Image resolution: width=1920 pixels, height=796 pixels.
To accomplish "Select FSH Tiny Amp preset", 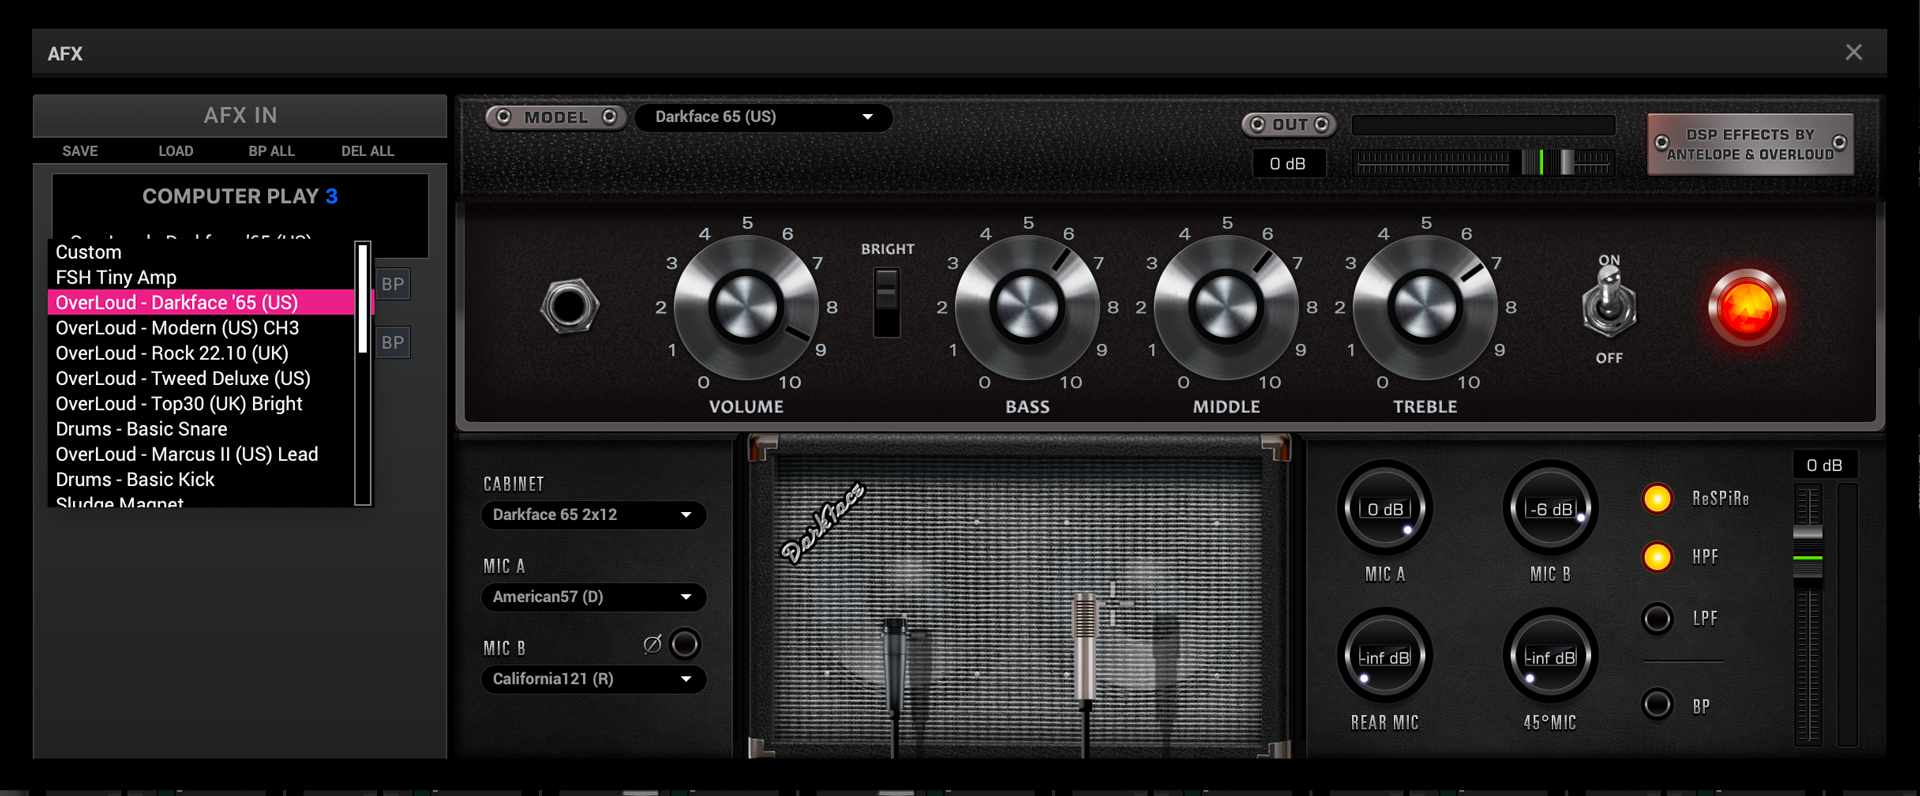I will [201, 277].
